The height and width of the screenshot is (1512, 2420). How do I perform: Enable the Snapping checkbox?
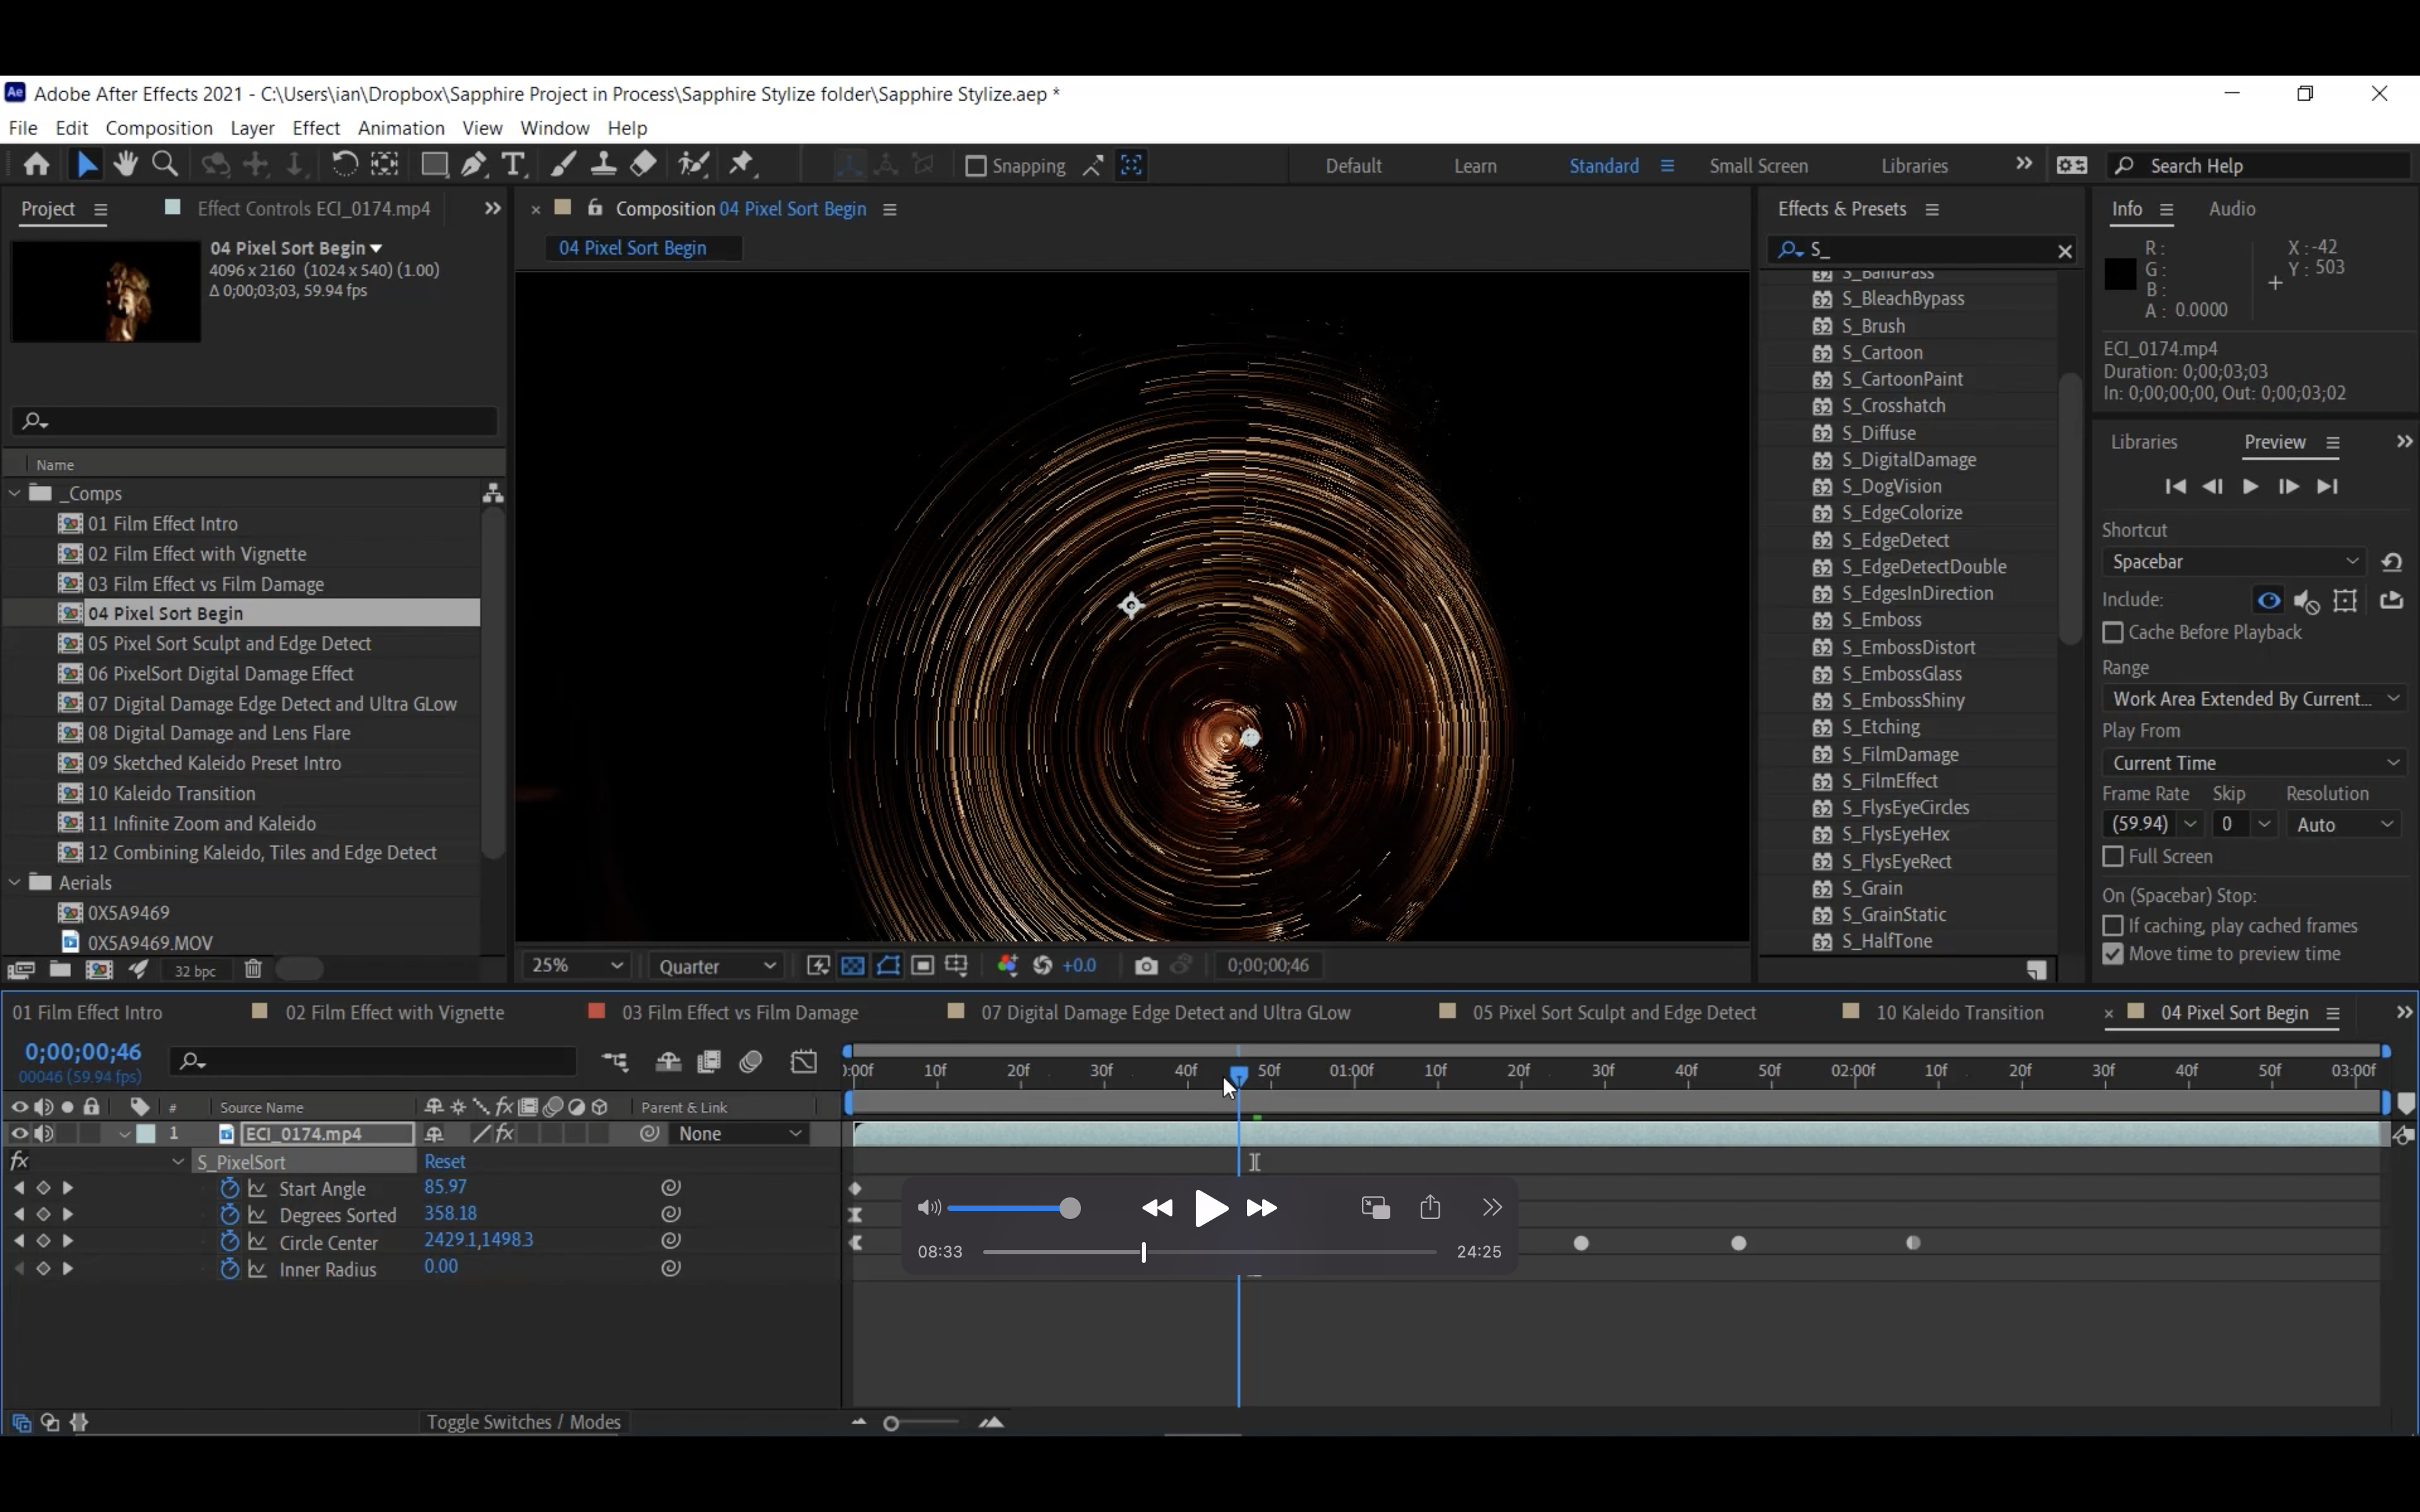pos(976,166)
